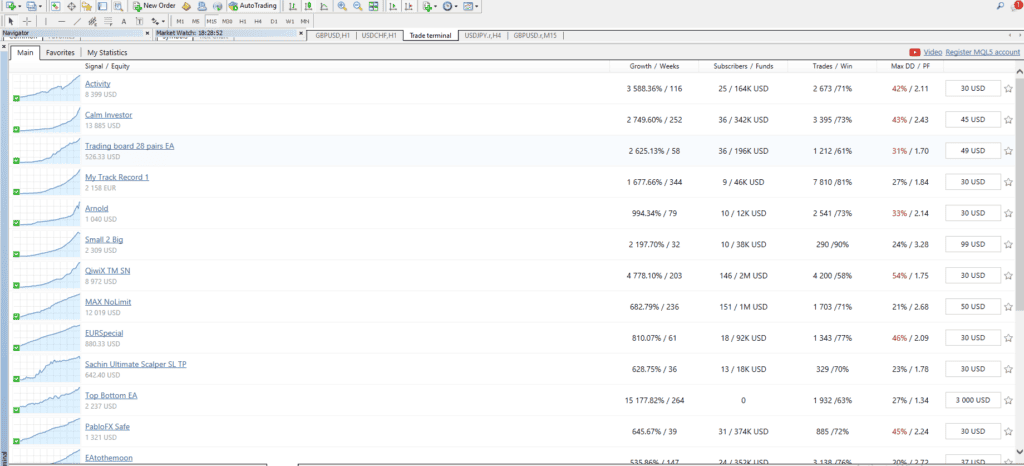The width and height of the screenshot is (1024, 466).
Task: Select the arrow cursor tool
Action: (11, 22)
